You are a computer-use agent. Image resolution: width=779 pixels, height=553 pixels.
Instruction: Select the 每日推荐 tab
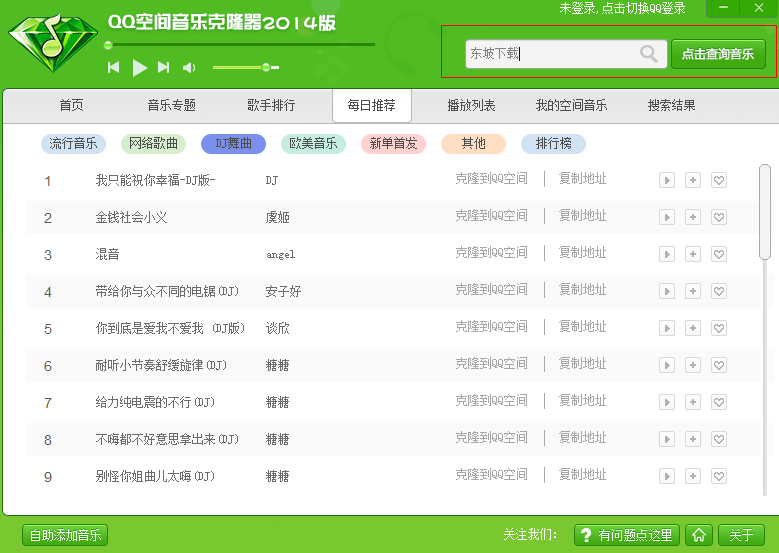click(x=372, y=105)
